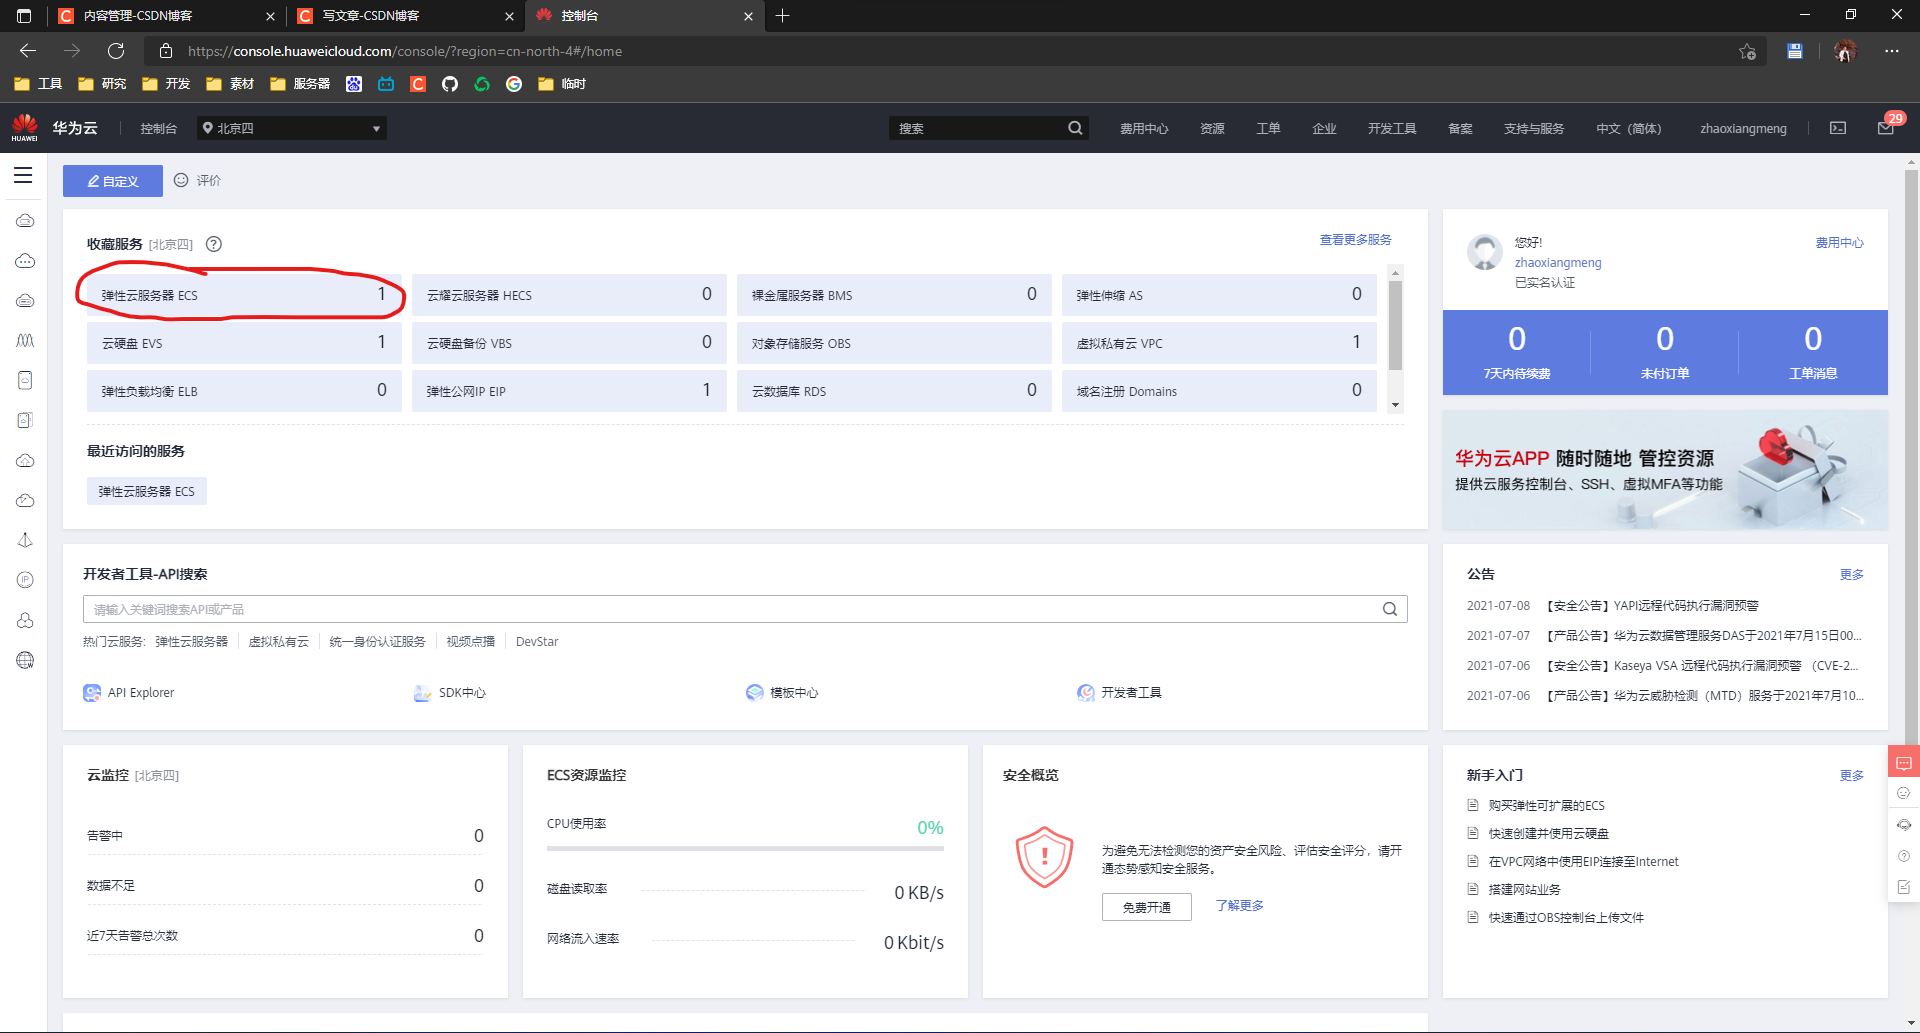Click 控制台 in top bar
This screenshot has width=1920, height=1033.
[x=158, y=128]
